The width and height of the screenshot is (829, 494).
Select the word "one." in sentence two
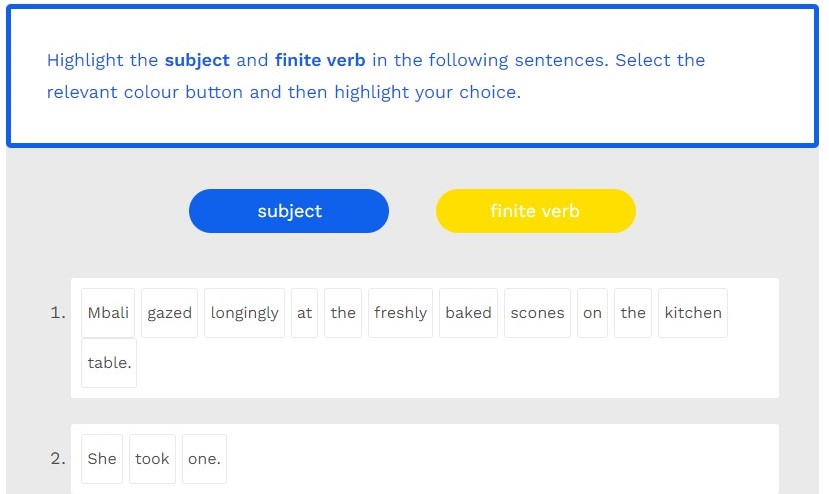click(204, 459)
